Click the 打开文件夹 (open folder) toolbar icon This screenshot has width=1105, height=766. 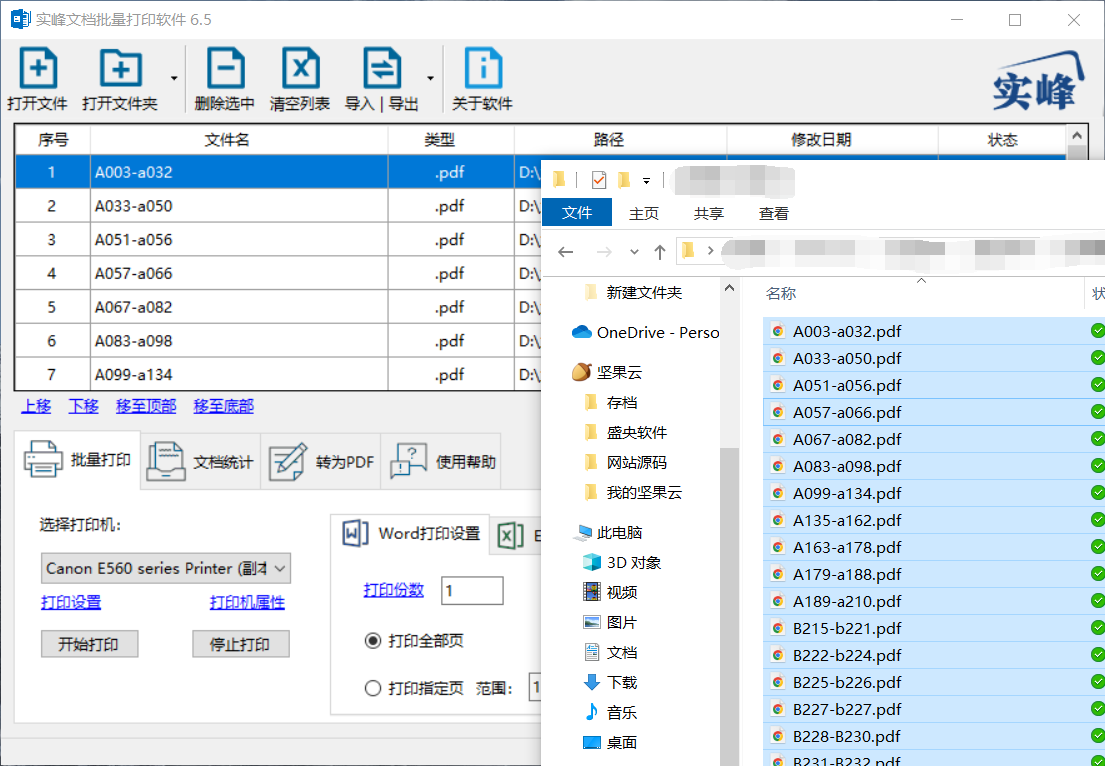(x=121, y=69)
